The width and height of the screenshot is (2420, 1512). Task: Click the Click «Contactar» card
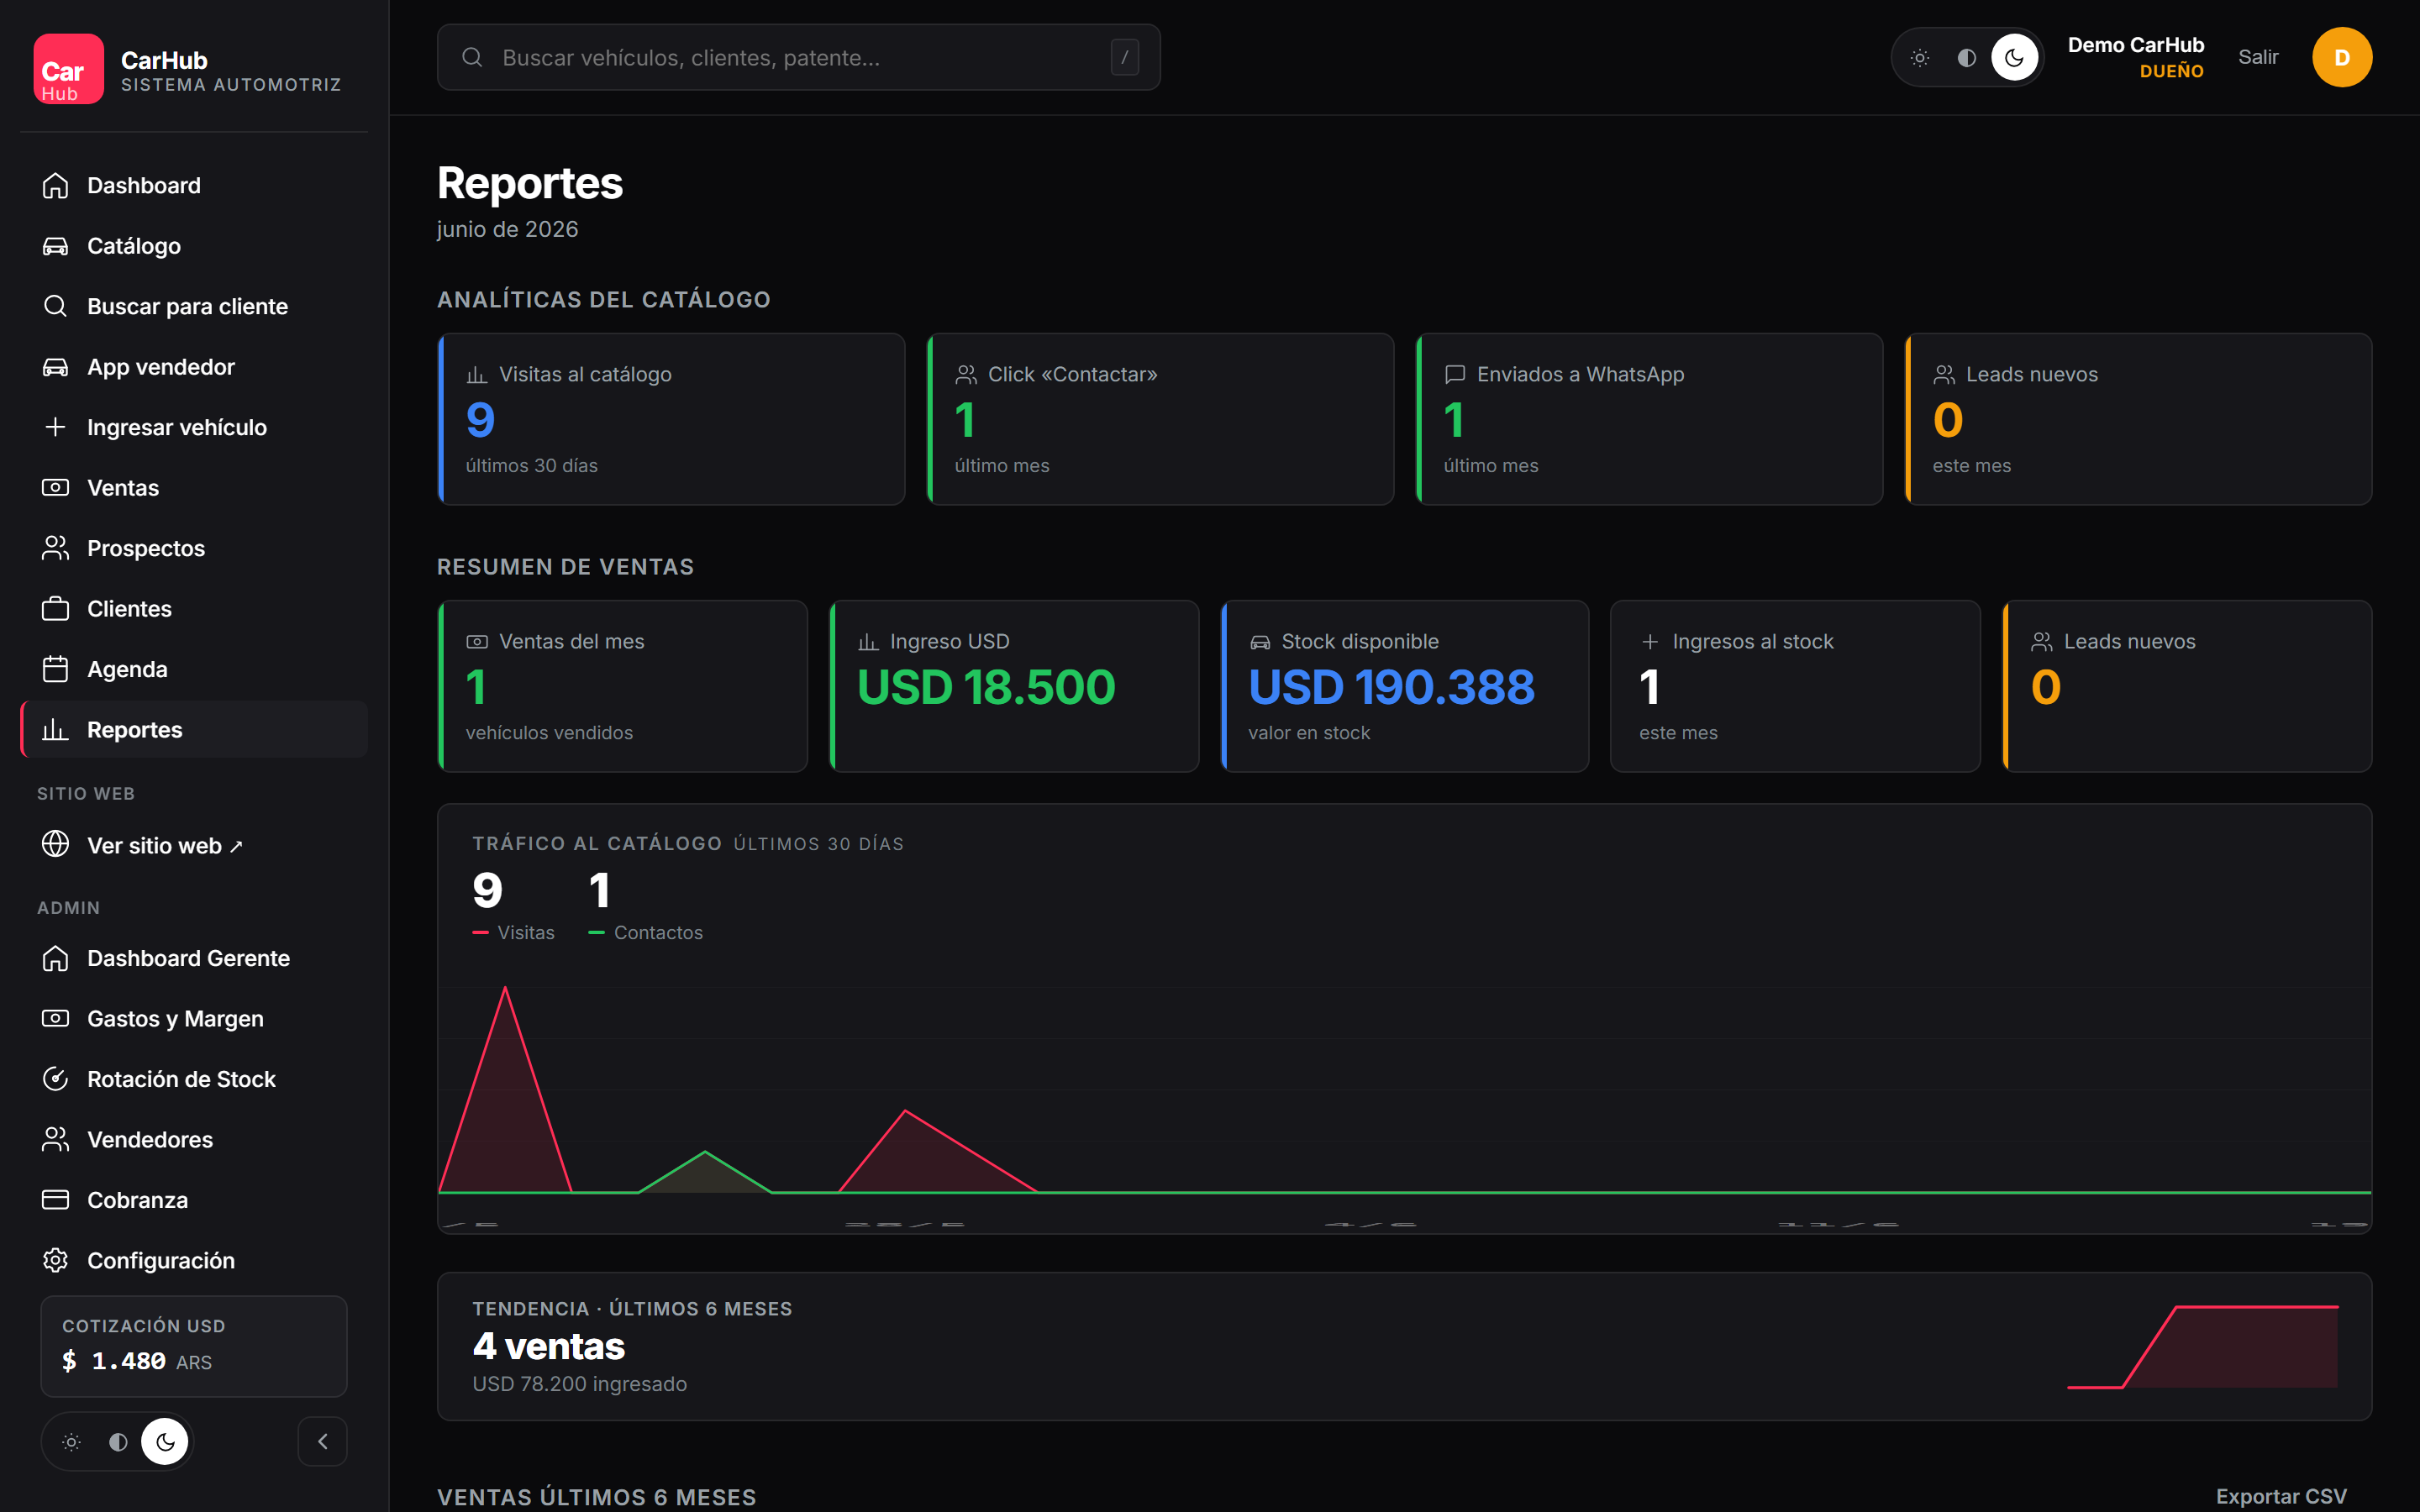click(1160, 419)
